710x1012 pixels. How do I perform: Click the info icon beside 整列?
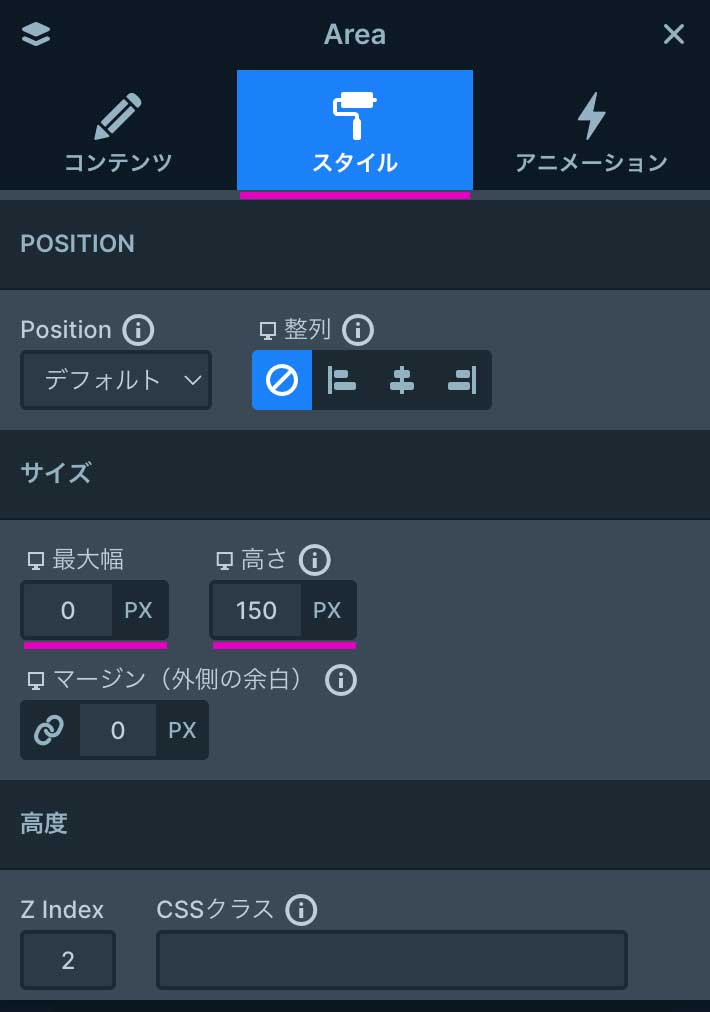click(357, 329)
